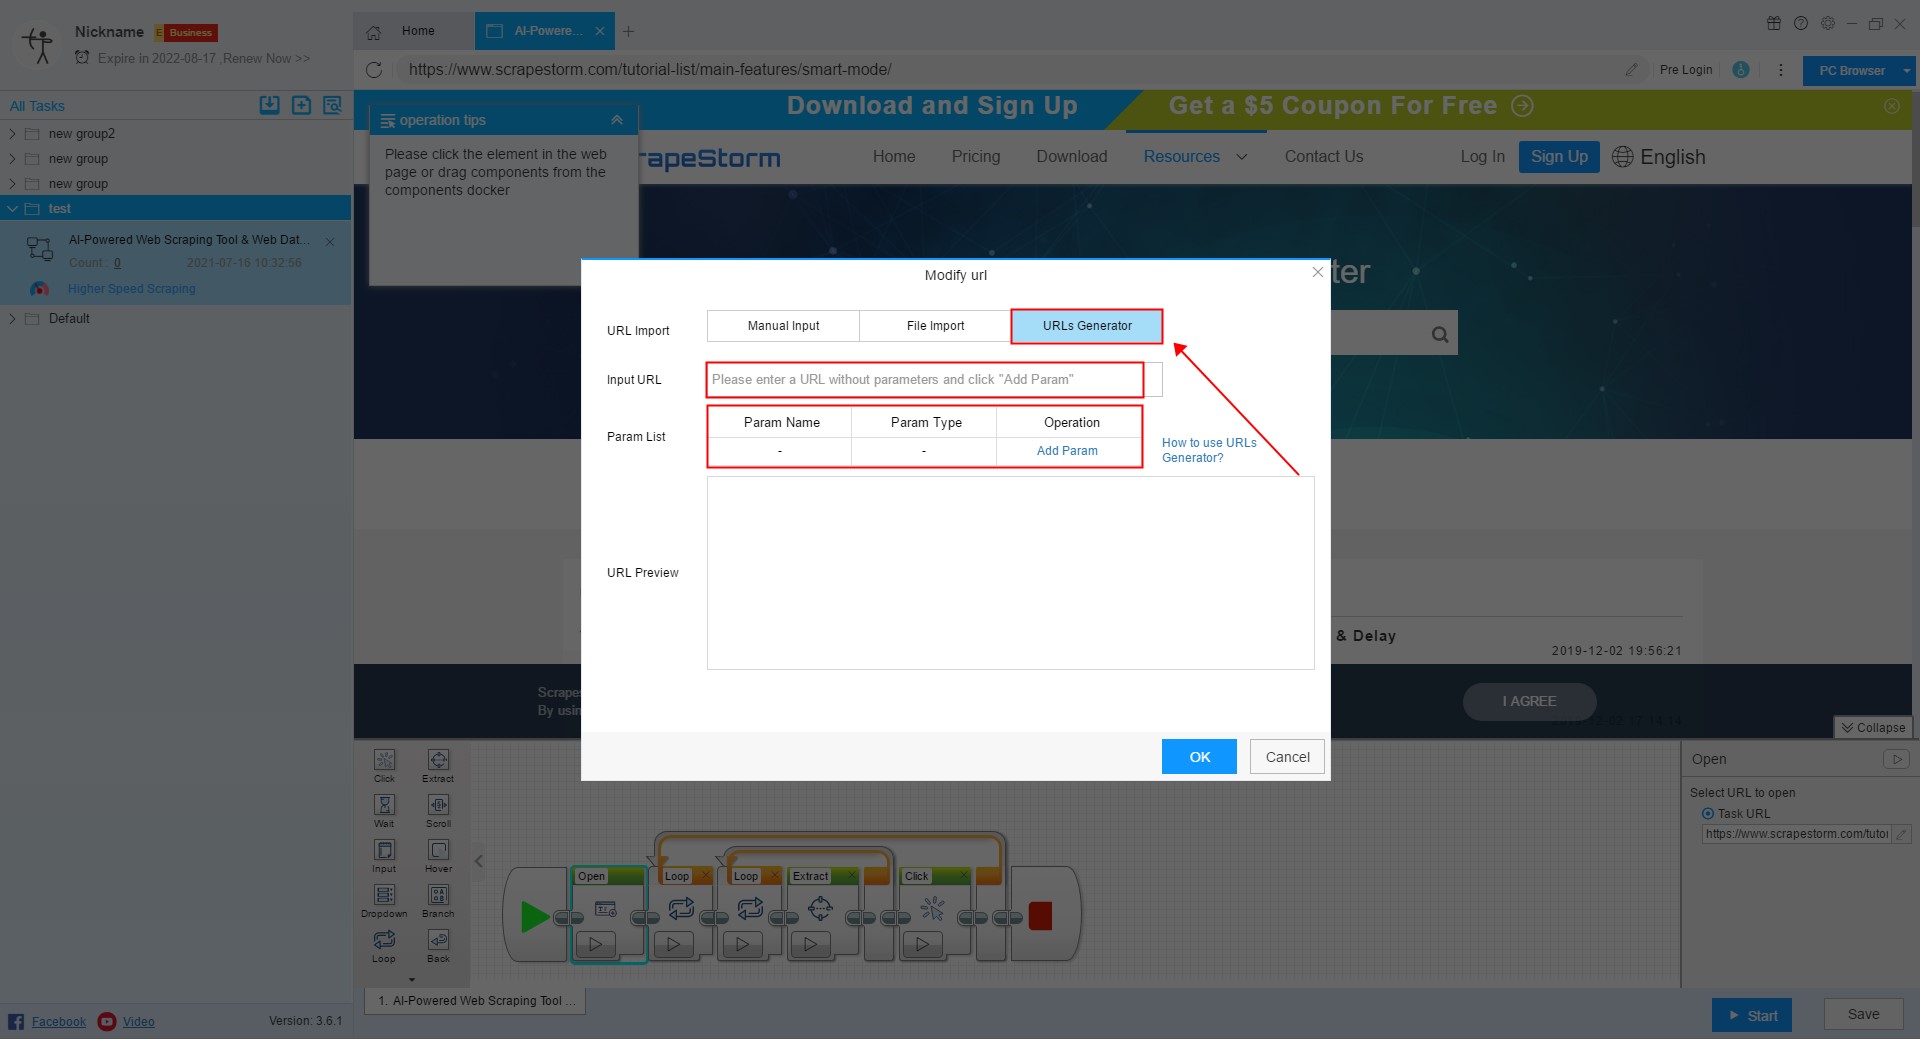
Task: Close the Modify url dialog
Action: [1317, 272]
